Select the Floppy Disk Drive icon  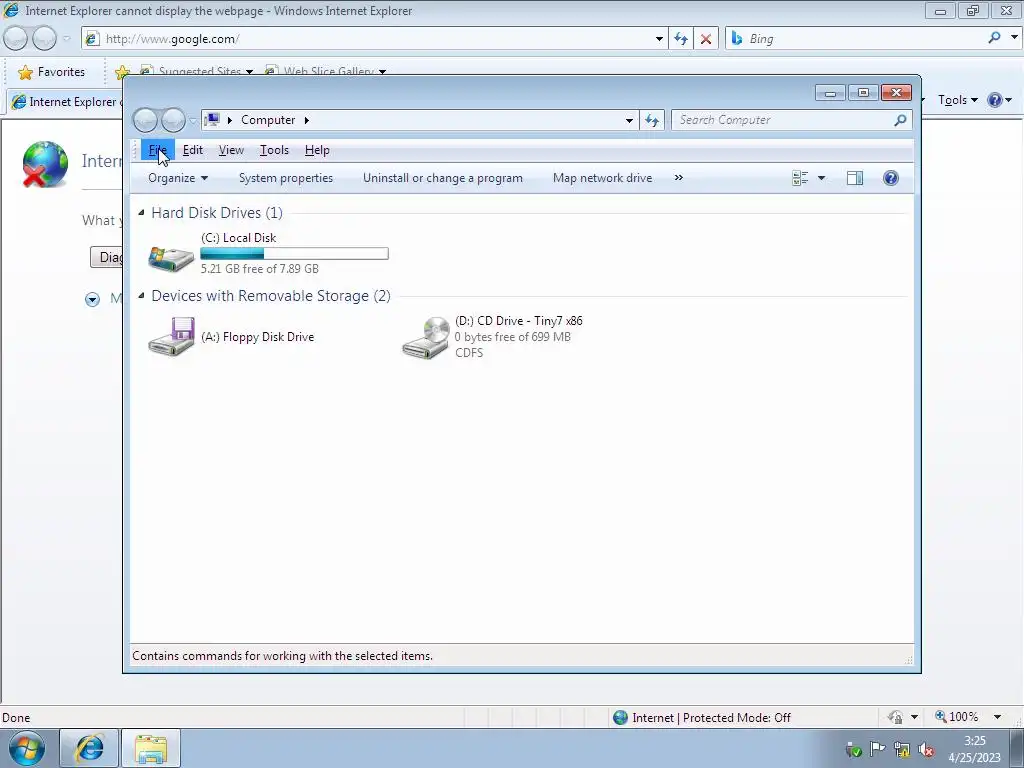point(171,336)
